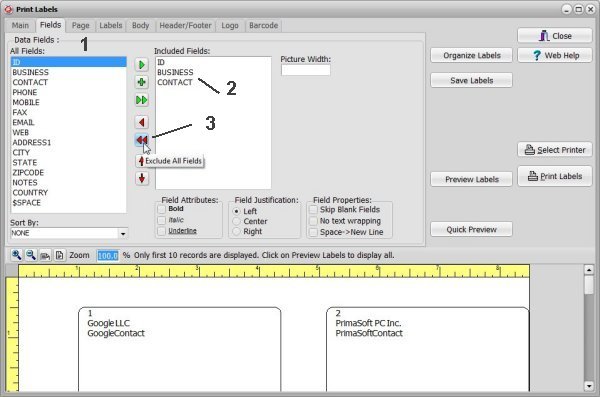Select $SPACE in All Fields list
600x397 pixels.
(x=68, y=203)
